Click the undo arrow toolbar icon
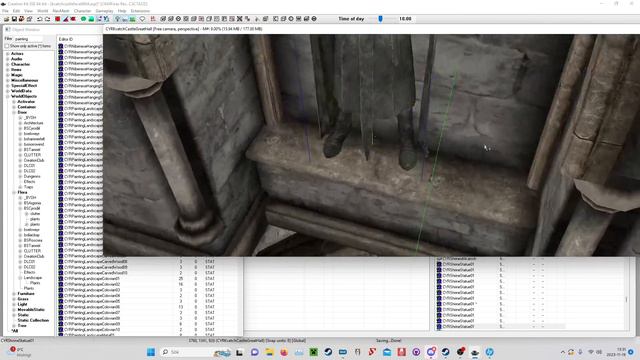Viewport: 640px width, 360px height. click(x=40, y=19)
